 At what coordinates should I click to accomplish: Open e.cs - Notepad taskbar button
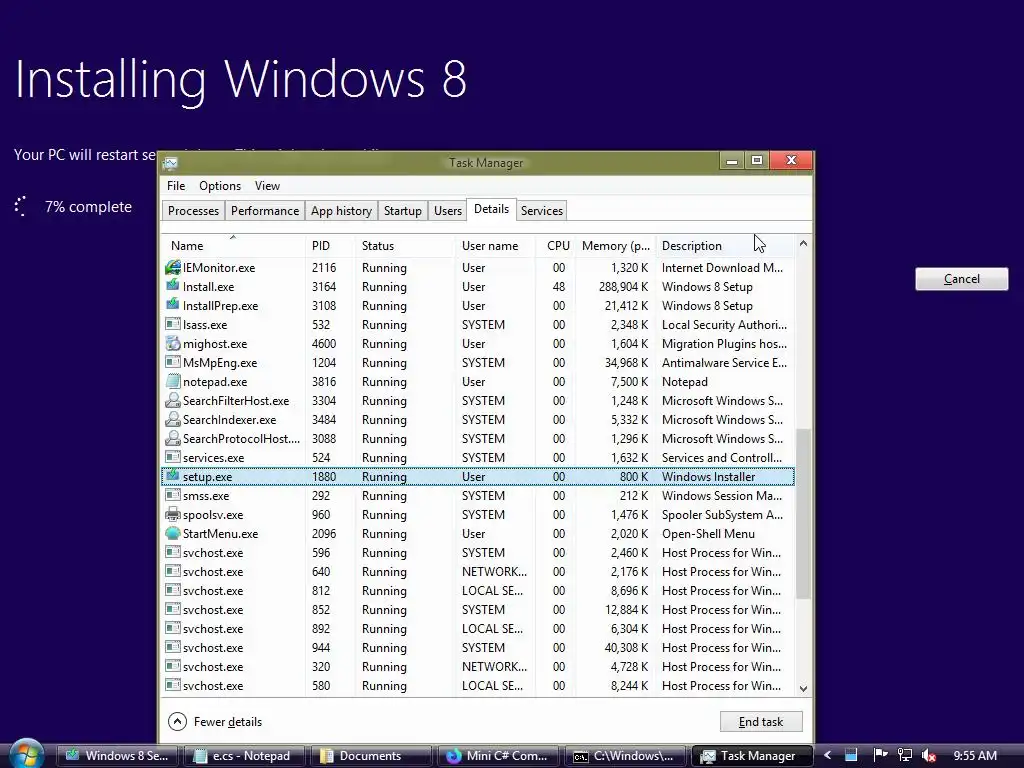[x=245, y=756]
